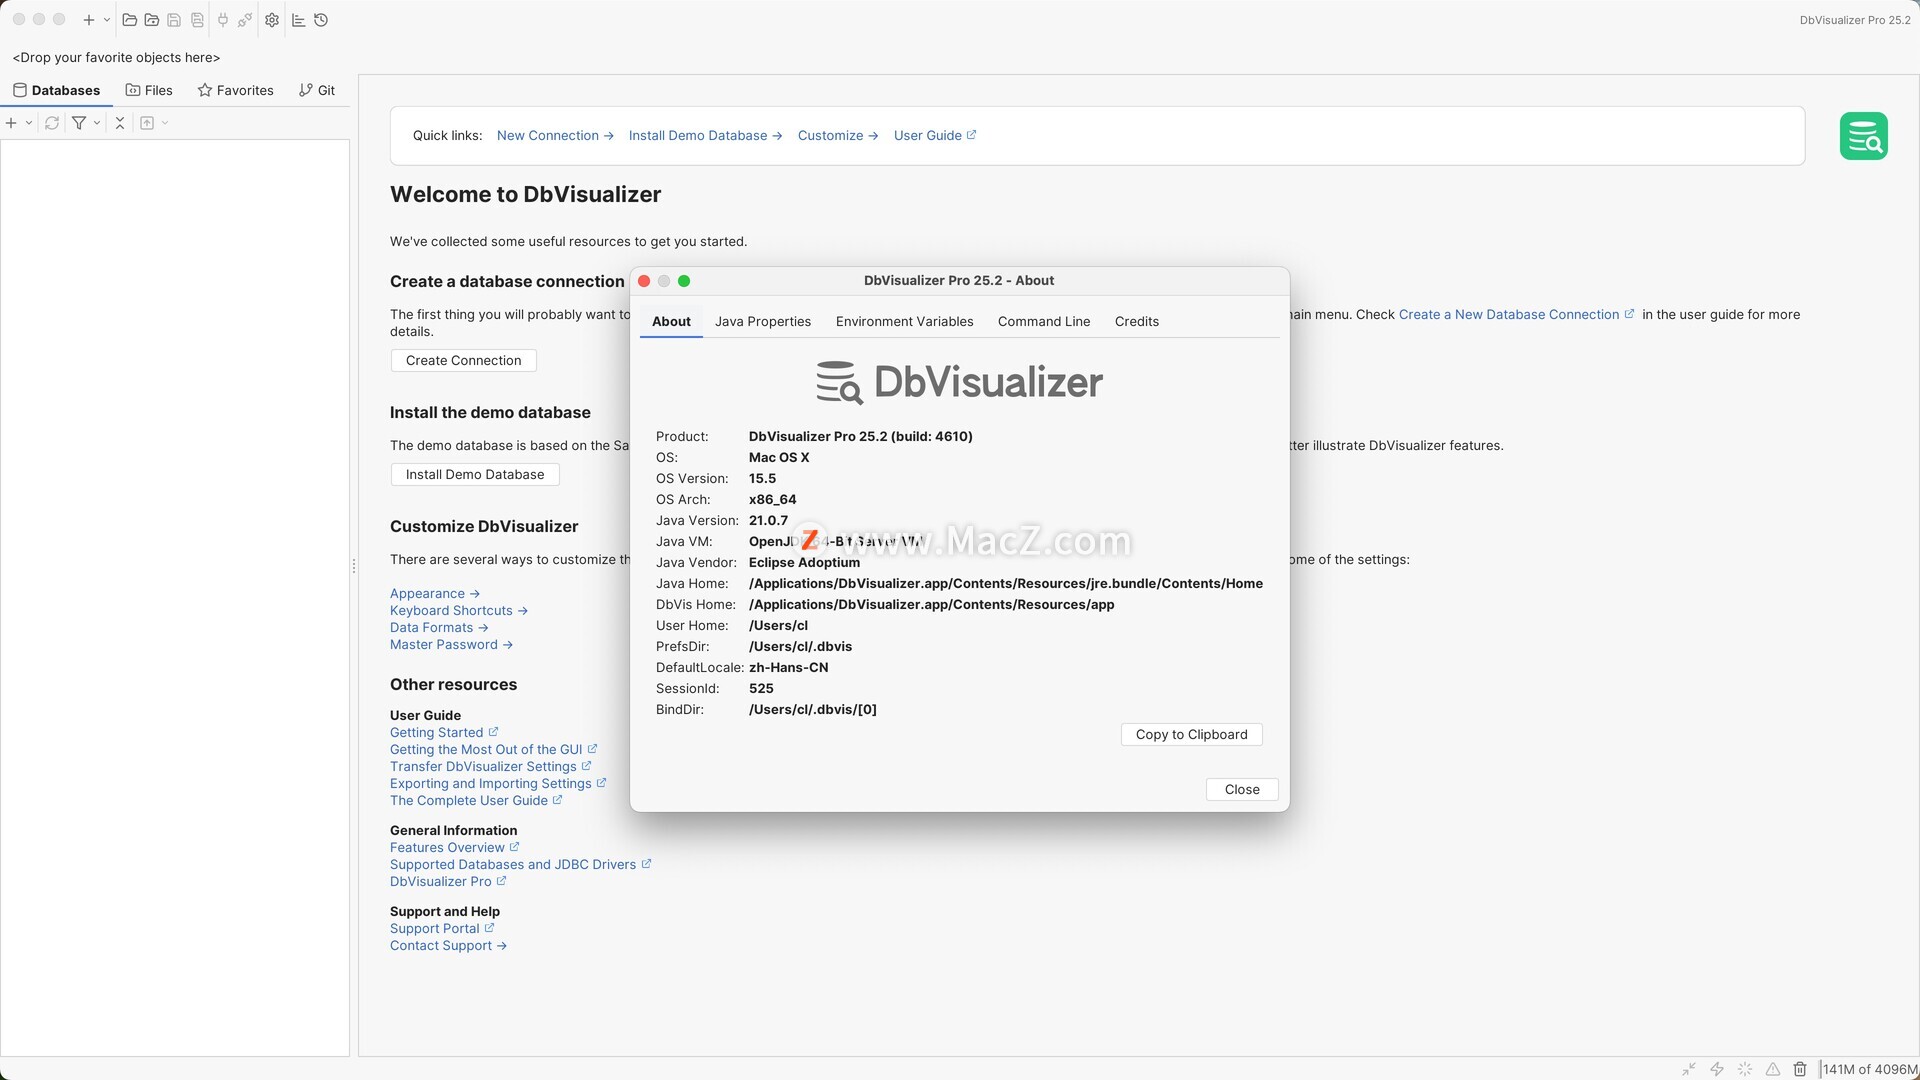Viewport: 1920px width, 1080px height.
Task: Open the Master Password link
Action: (451, 645)
